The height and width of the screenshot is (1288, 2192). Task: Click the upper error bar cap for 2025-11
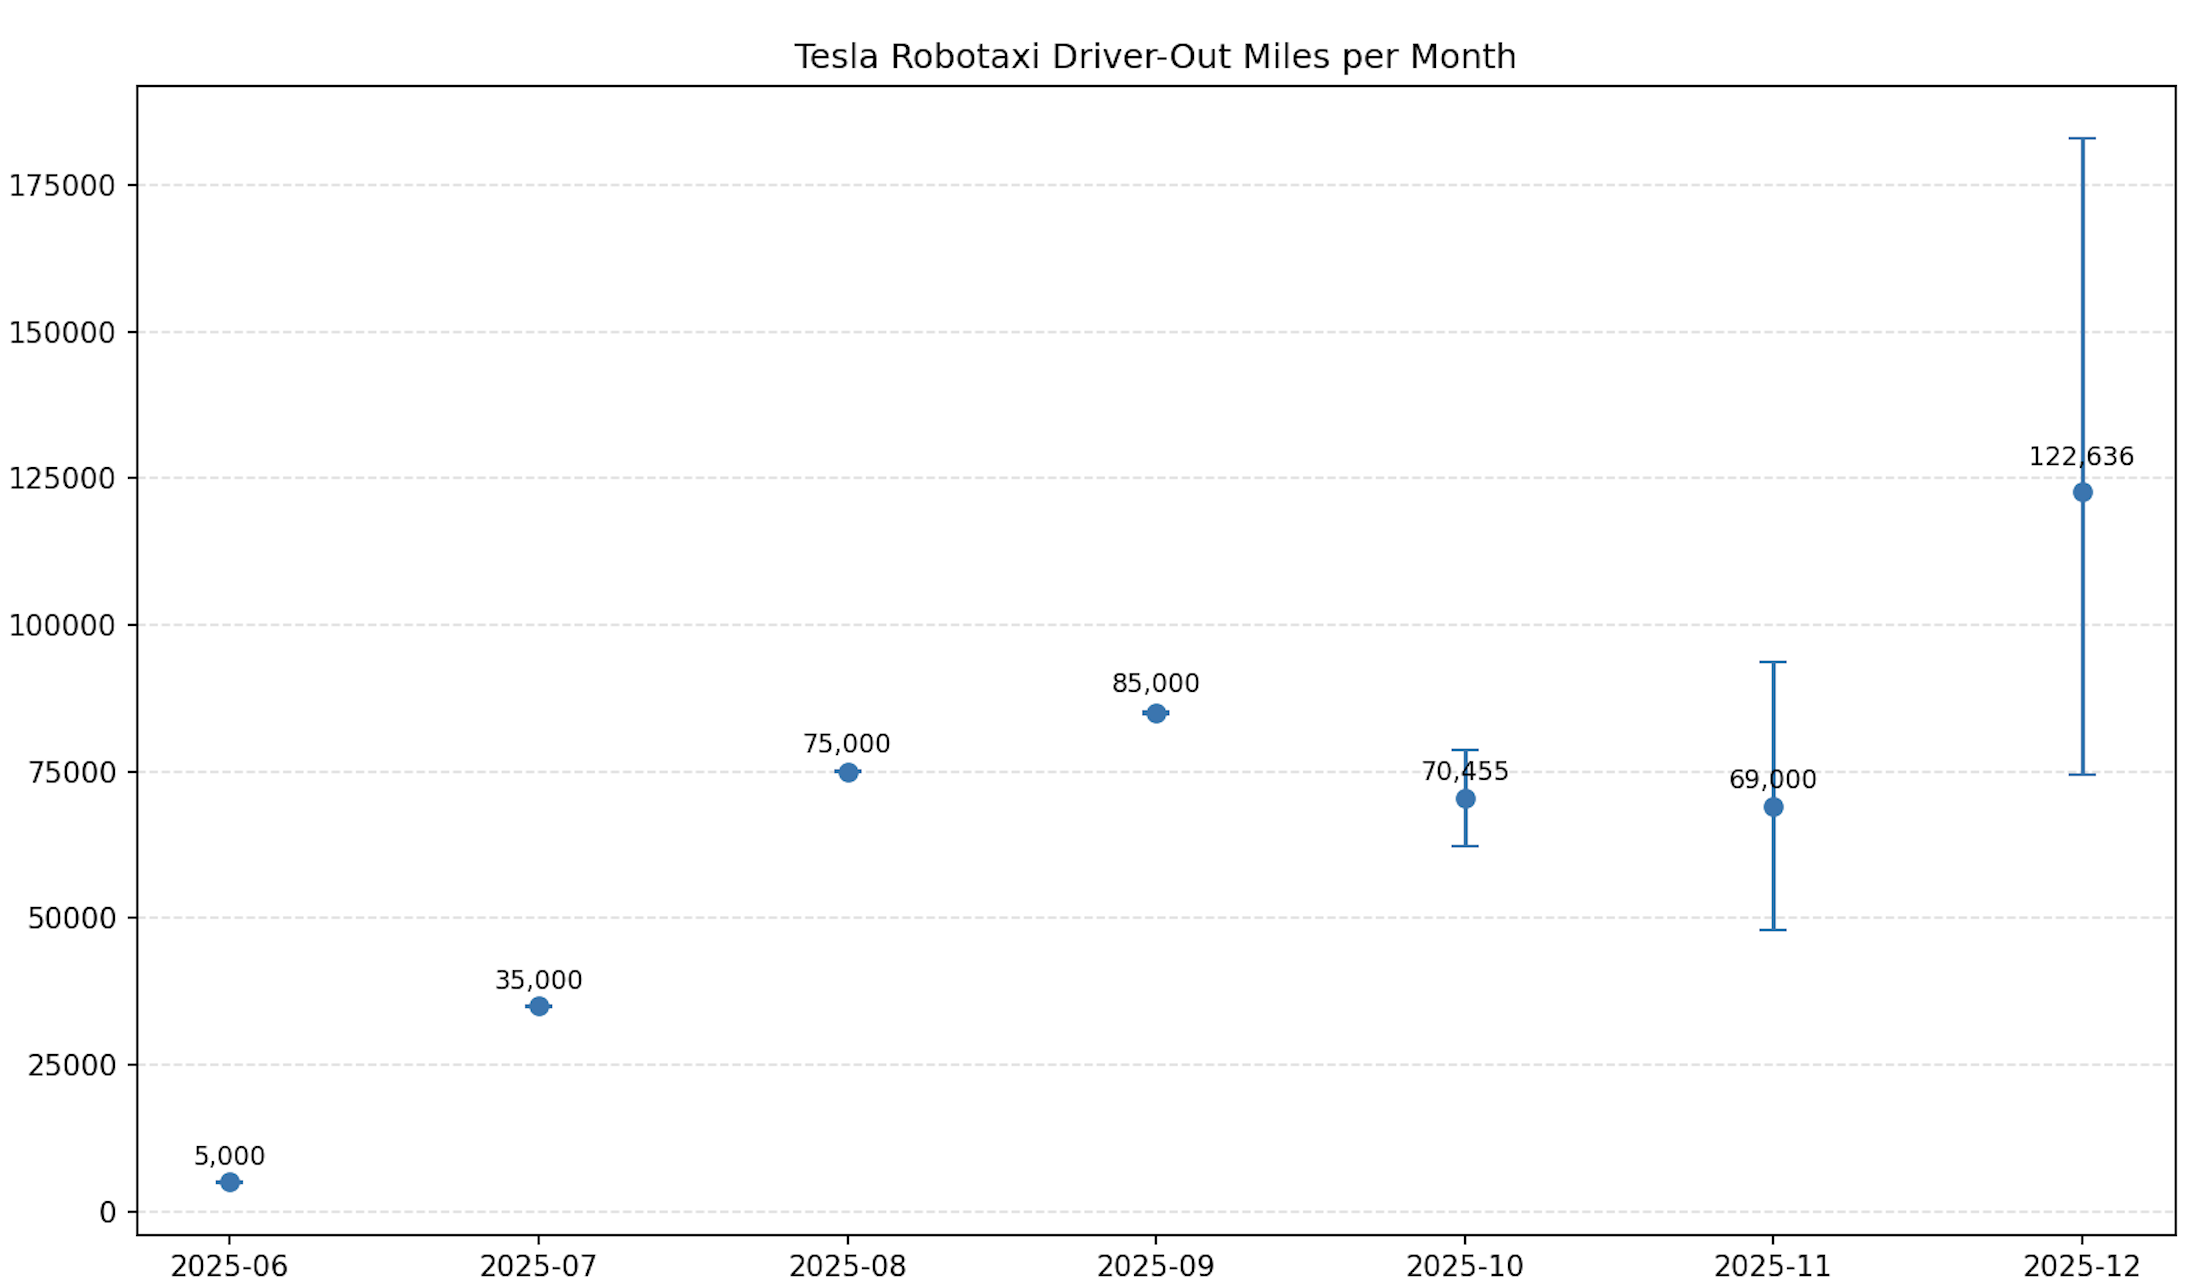coord(1773,662)
